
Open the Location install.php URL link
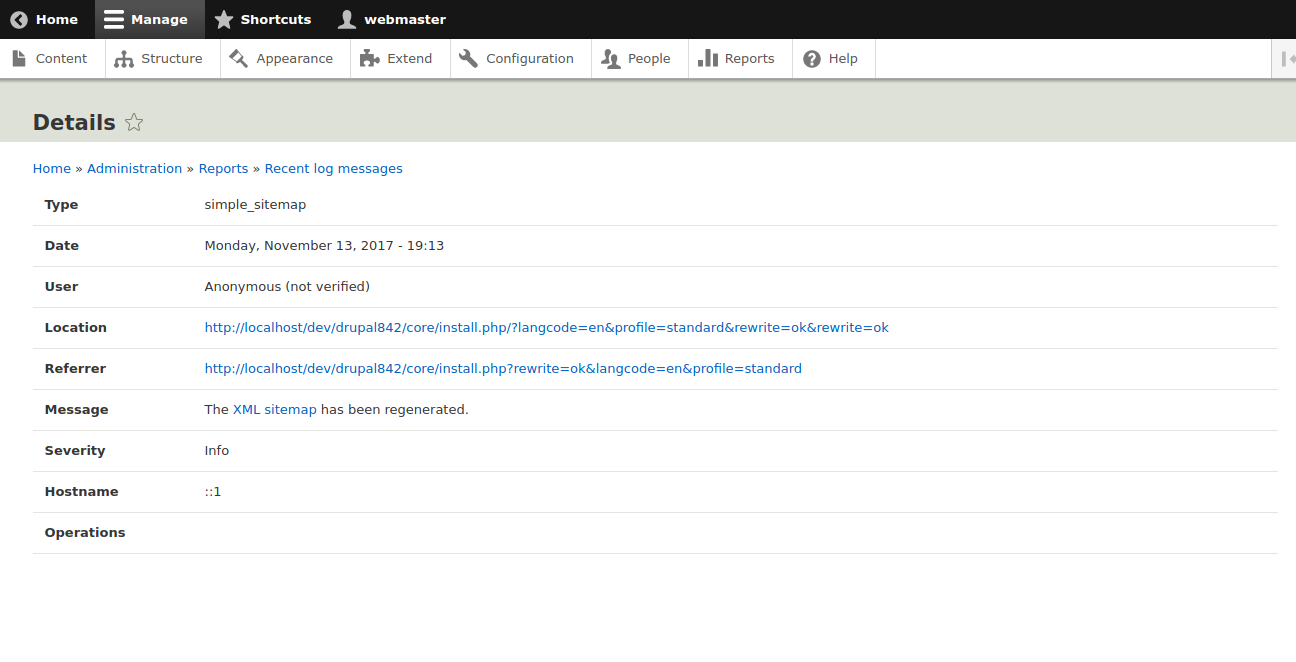tap(546, 328)
